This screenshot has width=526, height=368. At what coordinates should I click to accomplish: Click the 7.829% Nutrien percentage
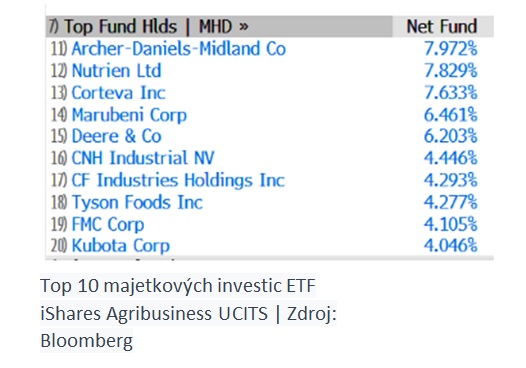tap(450, 71)
